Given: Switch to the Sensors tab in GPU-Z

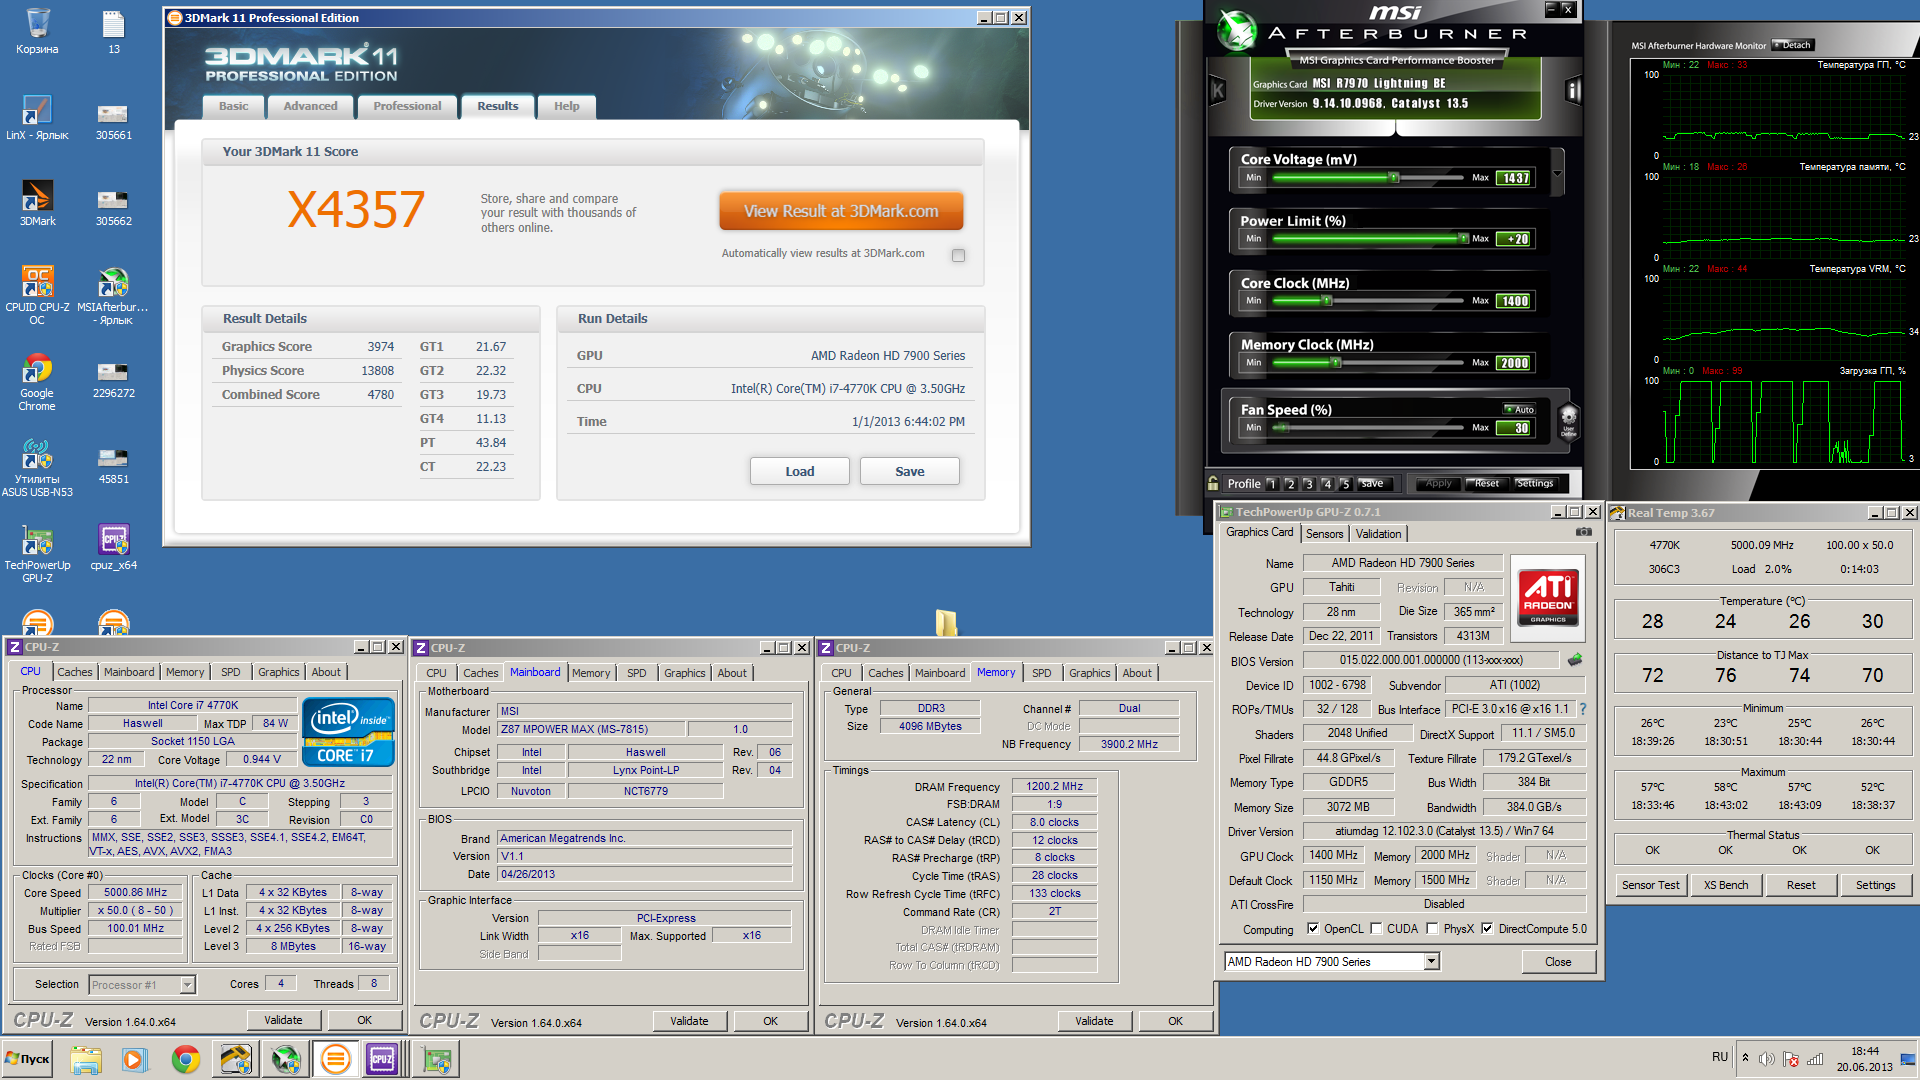Looking at the screenshot, I should 1324,533.
